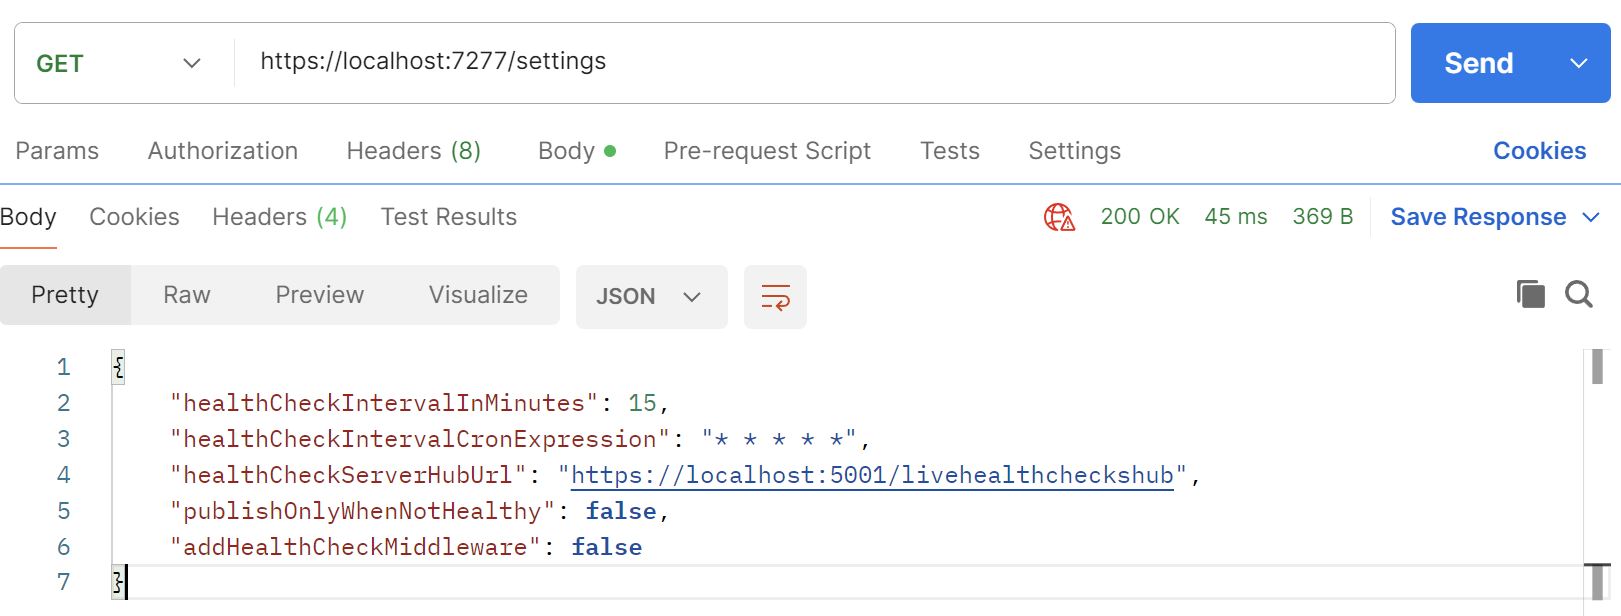Click Save Response

pos(1478,217)
